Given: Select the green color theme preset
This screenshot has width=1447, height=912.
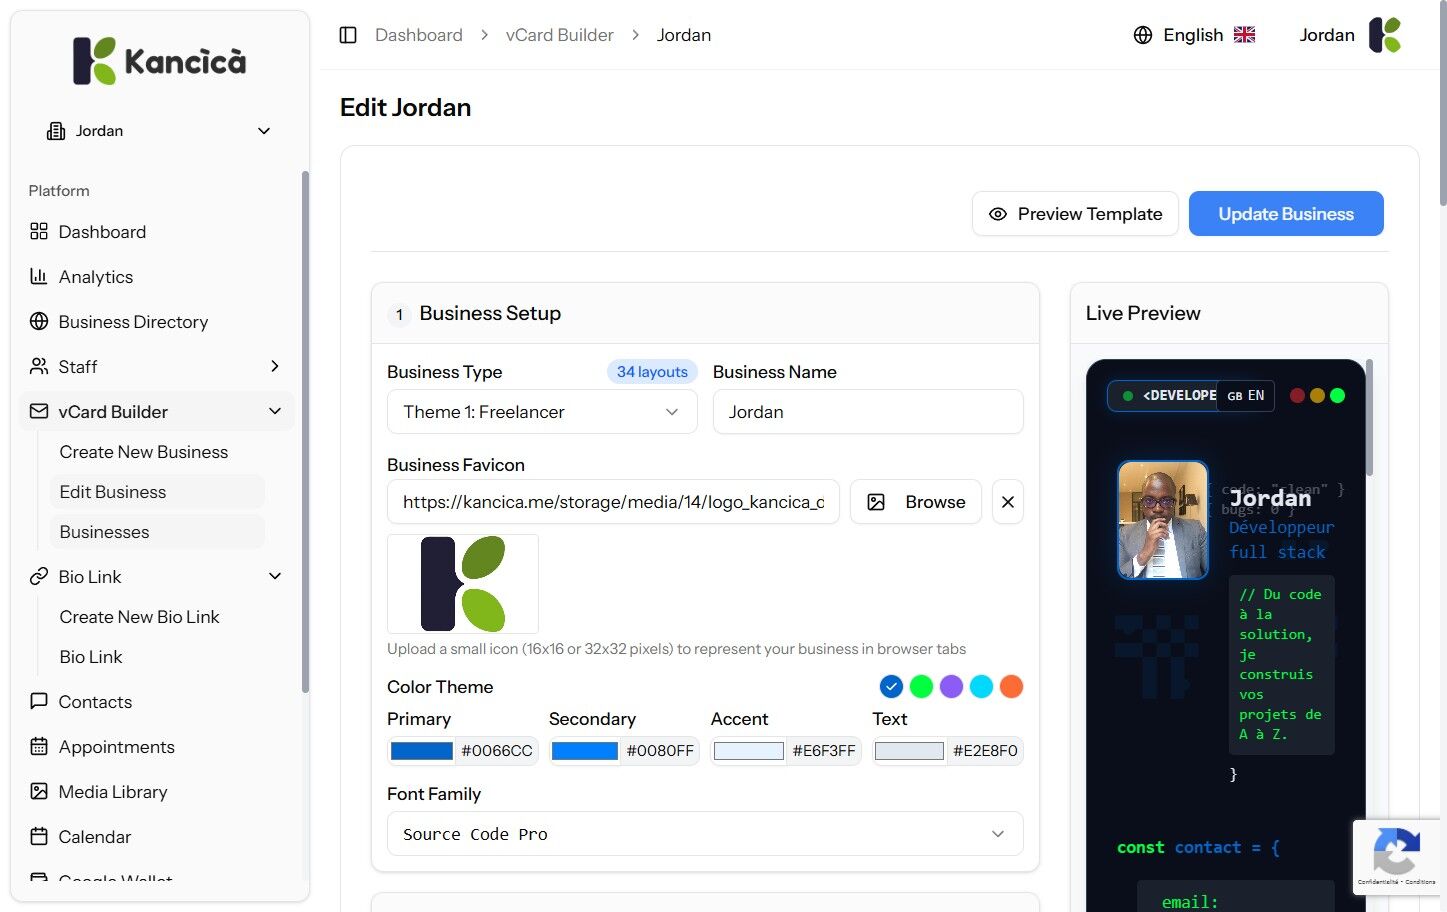Looking at the screenshot, I should coord(921,687).
